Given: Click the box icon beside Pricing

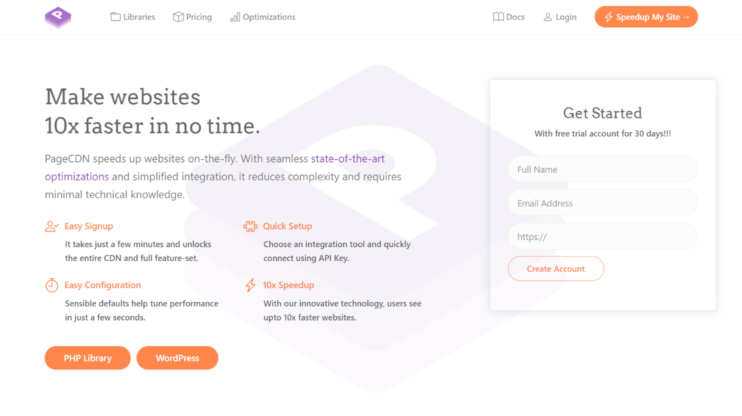Looking at the screenshot, I should click(178, 17).
